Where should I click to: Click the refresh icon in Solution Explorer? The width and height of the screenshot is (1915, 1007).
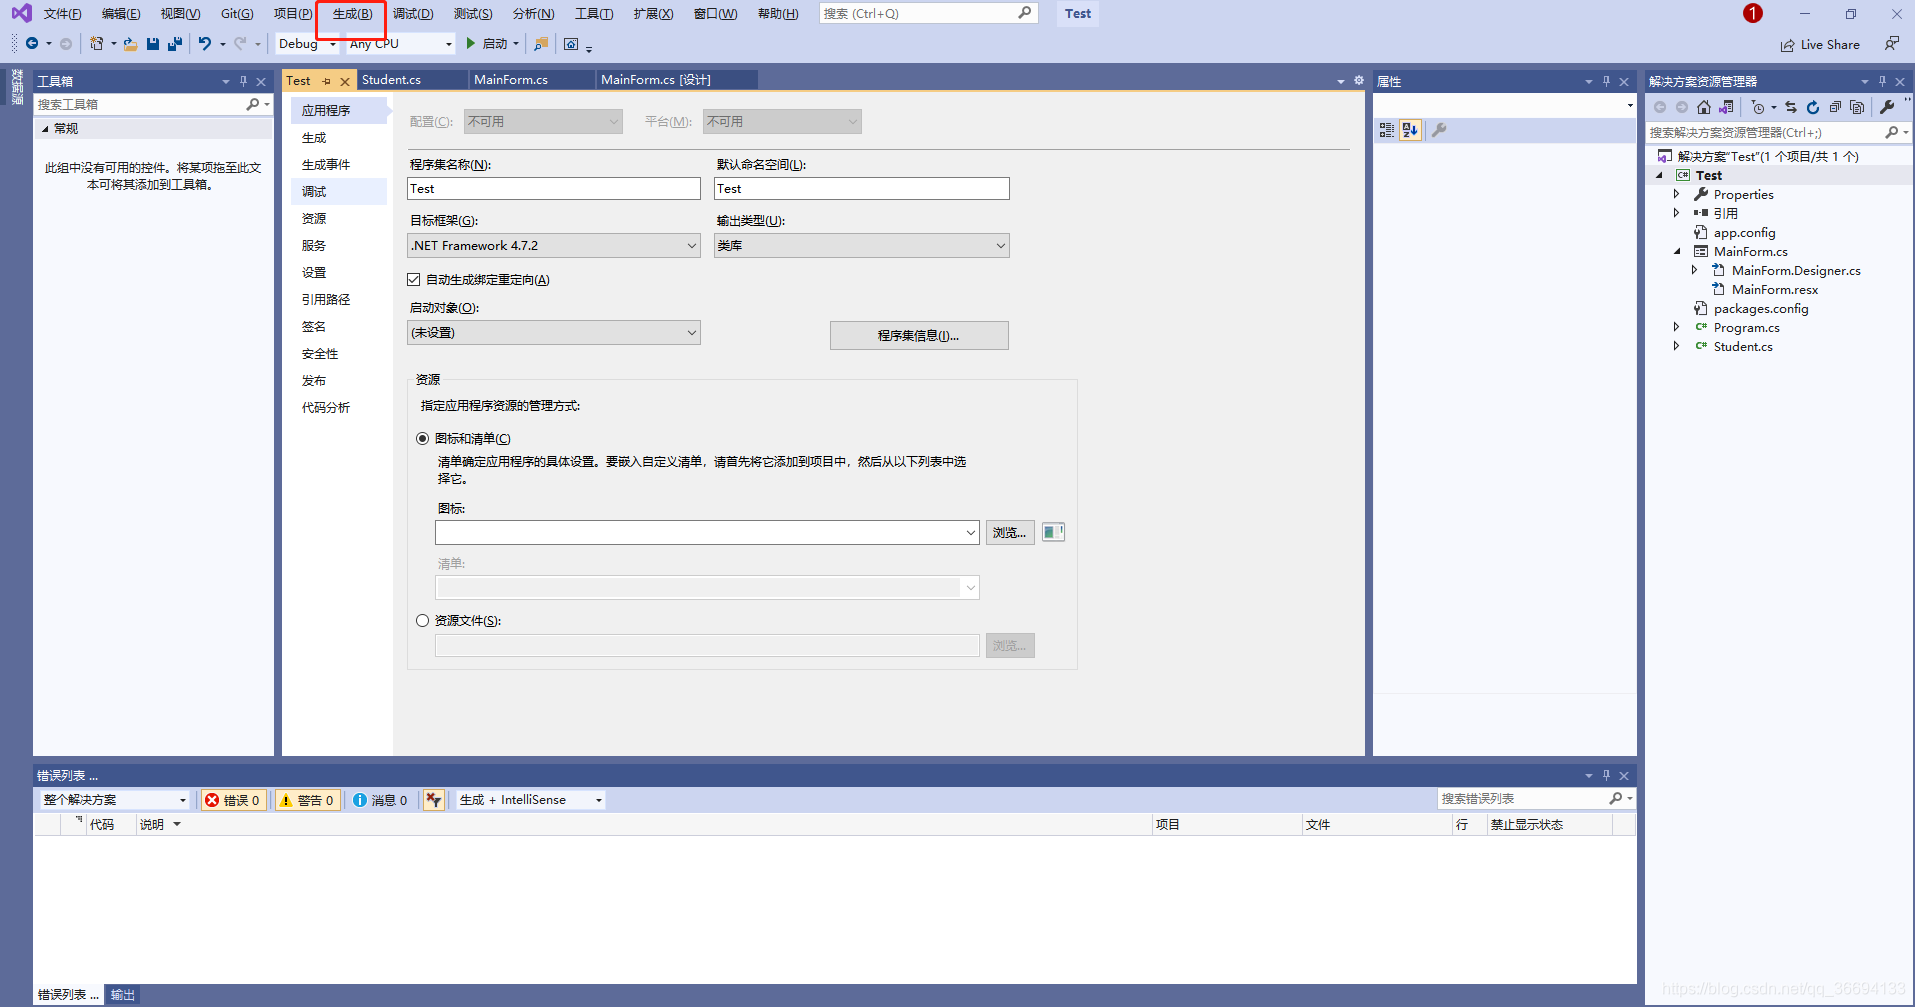coord(1812,107)
